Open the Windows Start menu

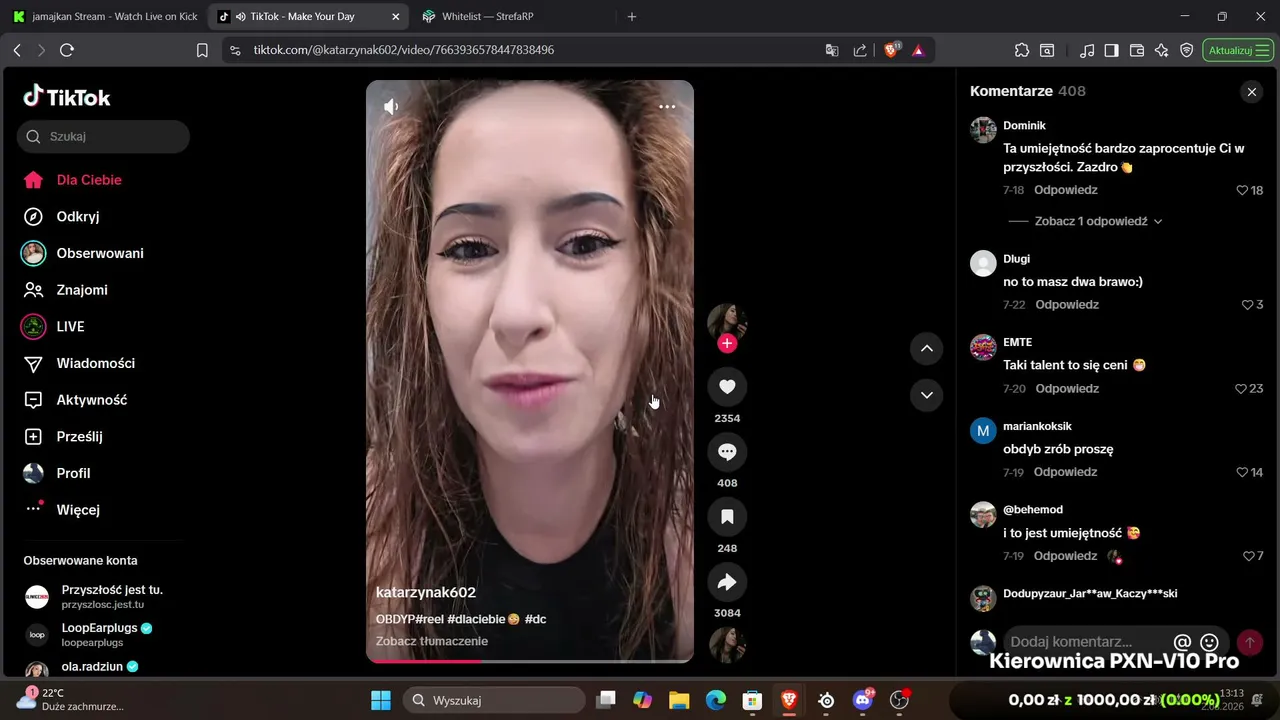[x=381, y=700]
